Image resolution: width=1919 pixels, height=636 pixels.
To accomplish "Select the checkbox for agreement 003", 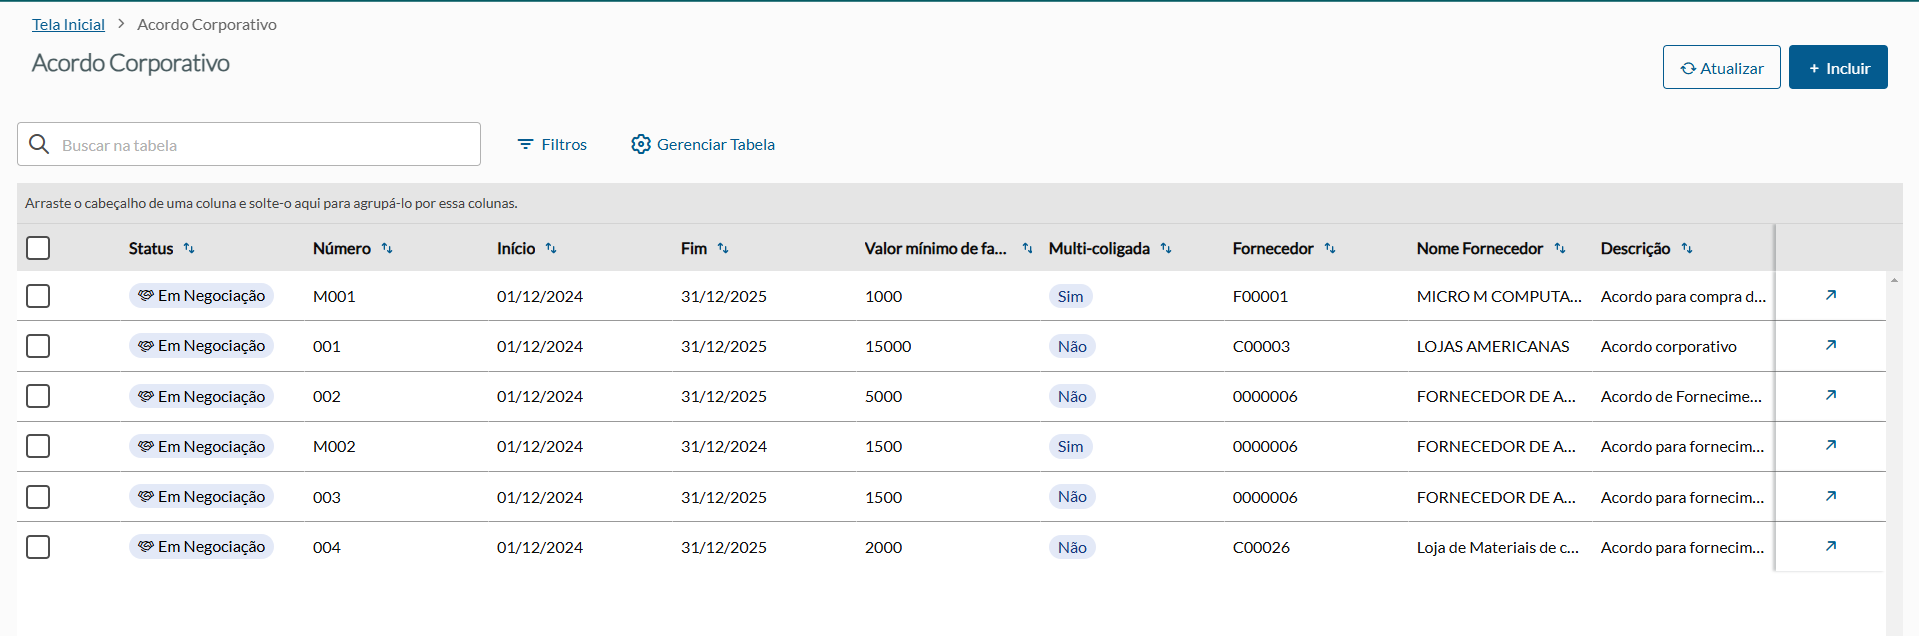I will tap(38, 497).
